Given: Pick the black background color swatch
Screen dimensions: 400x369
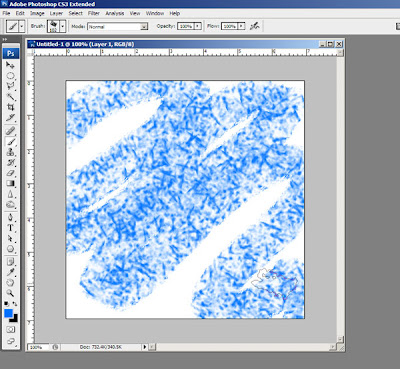Looking at the screenshot, I should [x=14, y=319].
